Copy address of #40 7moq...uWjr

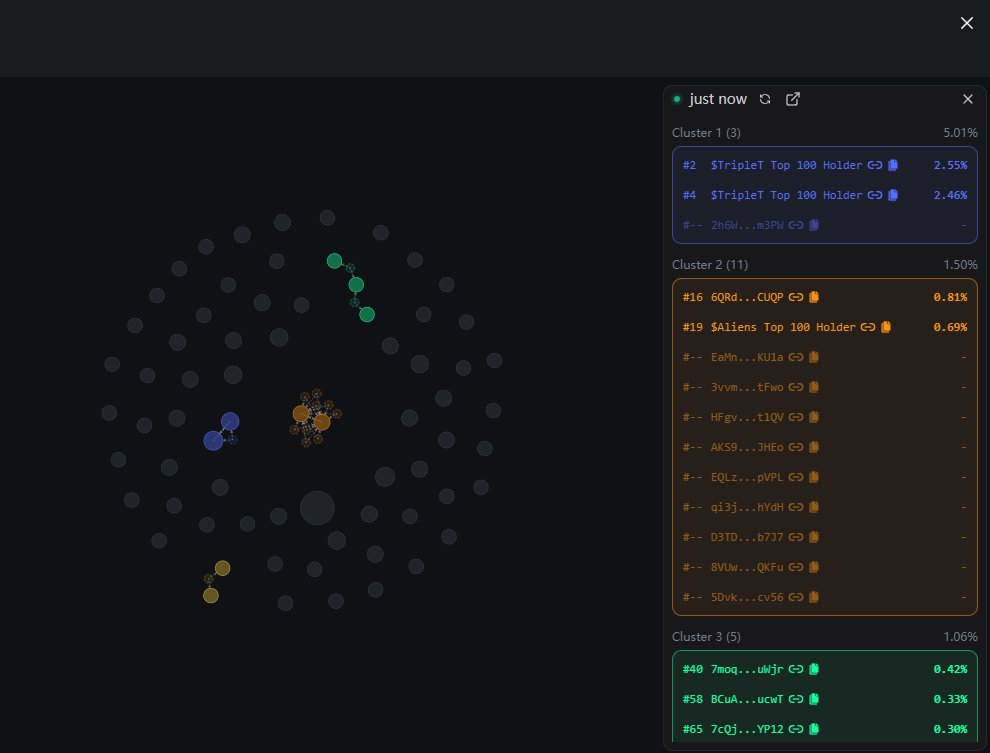812,669
